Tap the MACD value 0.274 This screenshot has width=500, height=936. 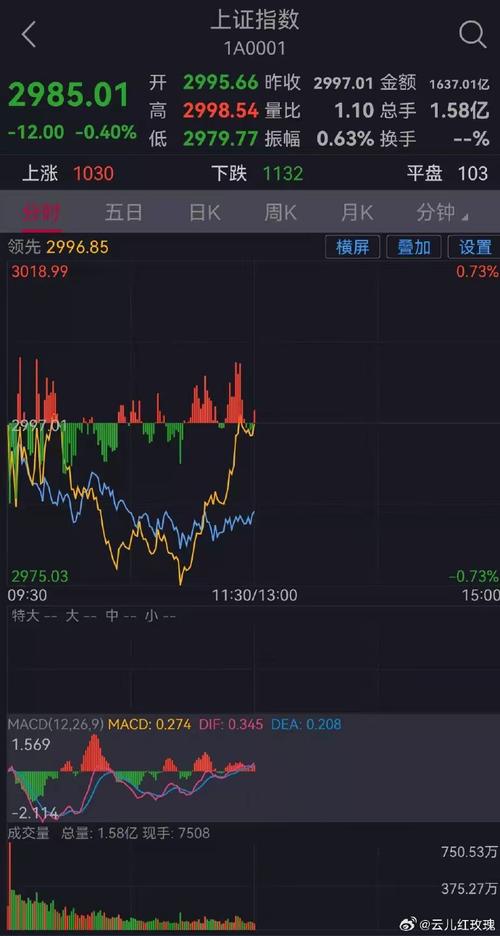[174, 724]
